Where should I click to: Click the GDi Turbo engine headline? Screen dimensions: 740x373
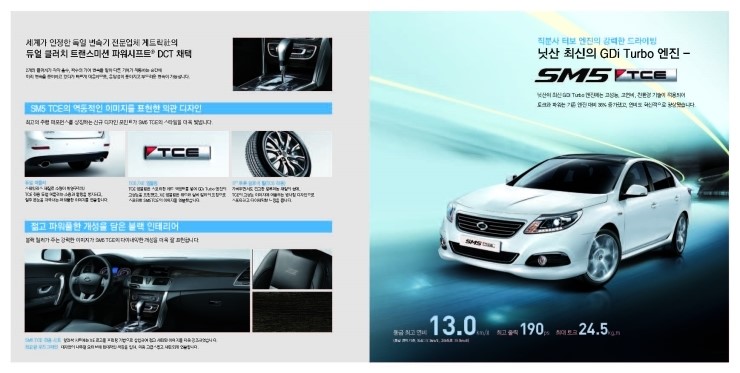[614, 54]
